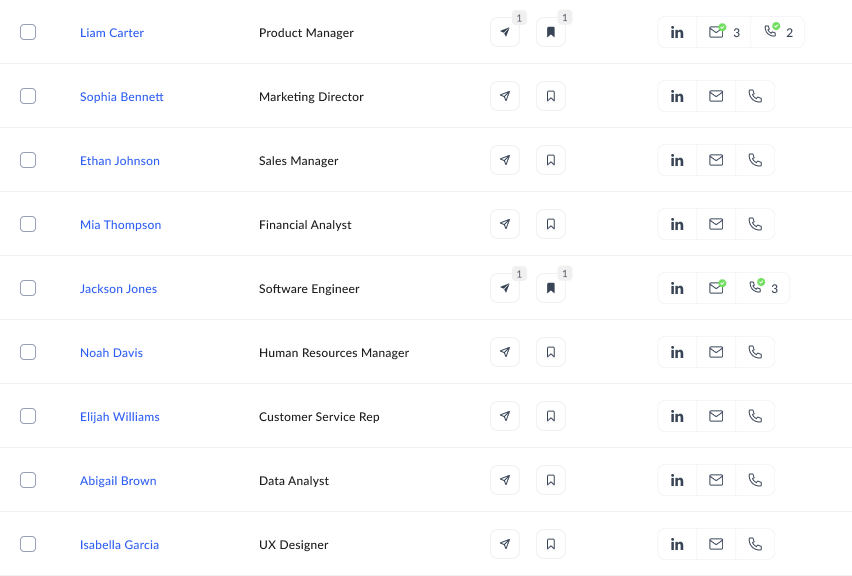Click the Noah Davis name link

tap(111, 353)
